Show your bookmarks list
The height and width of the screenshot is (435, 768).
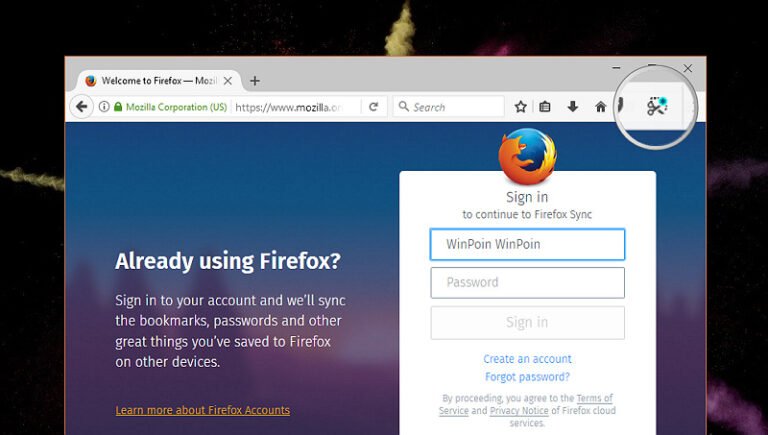[545, 107]
